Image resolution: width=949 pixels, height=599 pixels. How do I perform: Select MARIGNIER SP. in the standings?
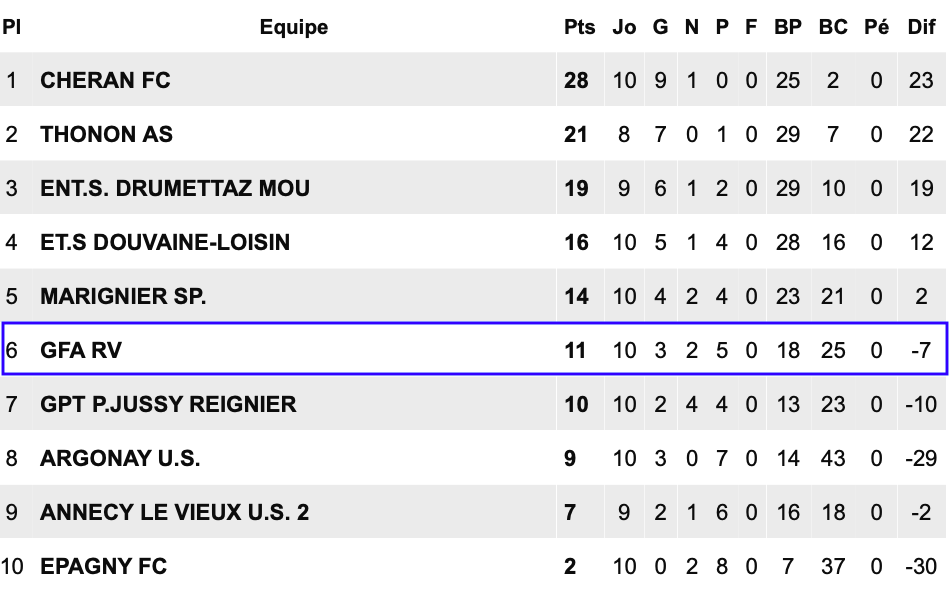coord(123,296)
